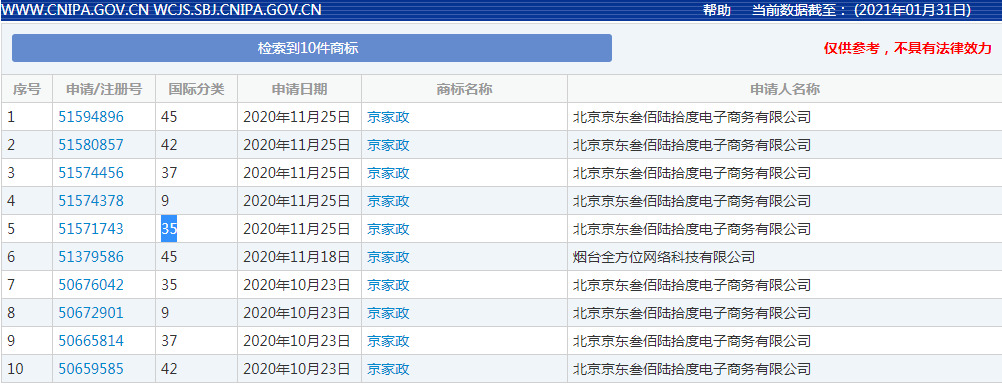Click date 2020年10月23日 in row 50676042

tap(297, 285)
